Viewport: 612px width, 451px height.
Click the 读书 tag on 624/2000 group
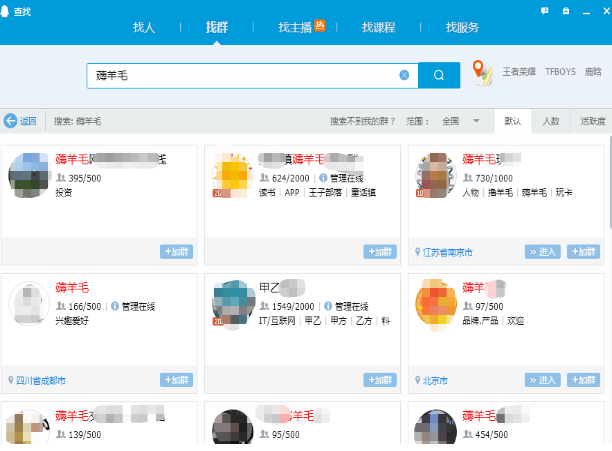(267, 192)
